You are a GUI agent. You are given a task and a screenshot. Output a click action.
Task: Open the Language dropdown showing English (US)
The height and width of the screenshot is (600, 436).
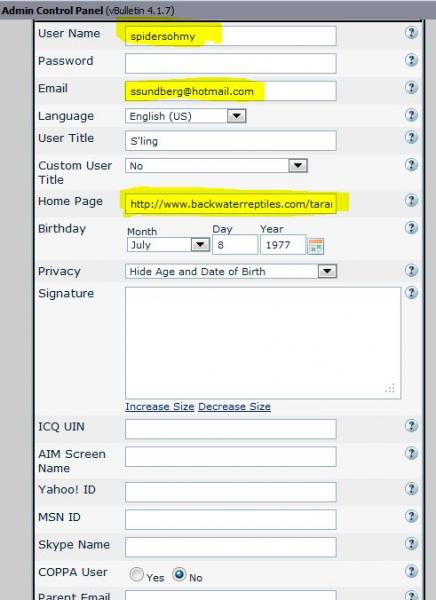186,116
